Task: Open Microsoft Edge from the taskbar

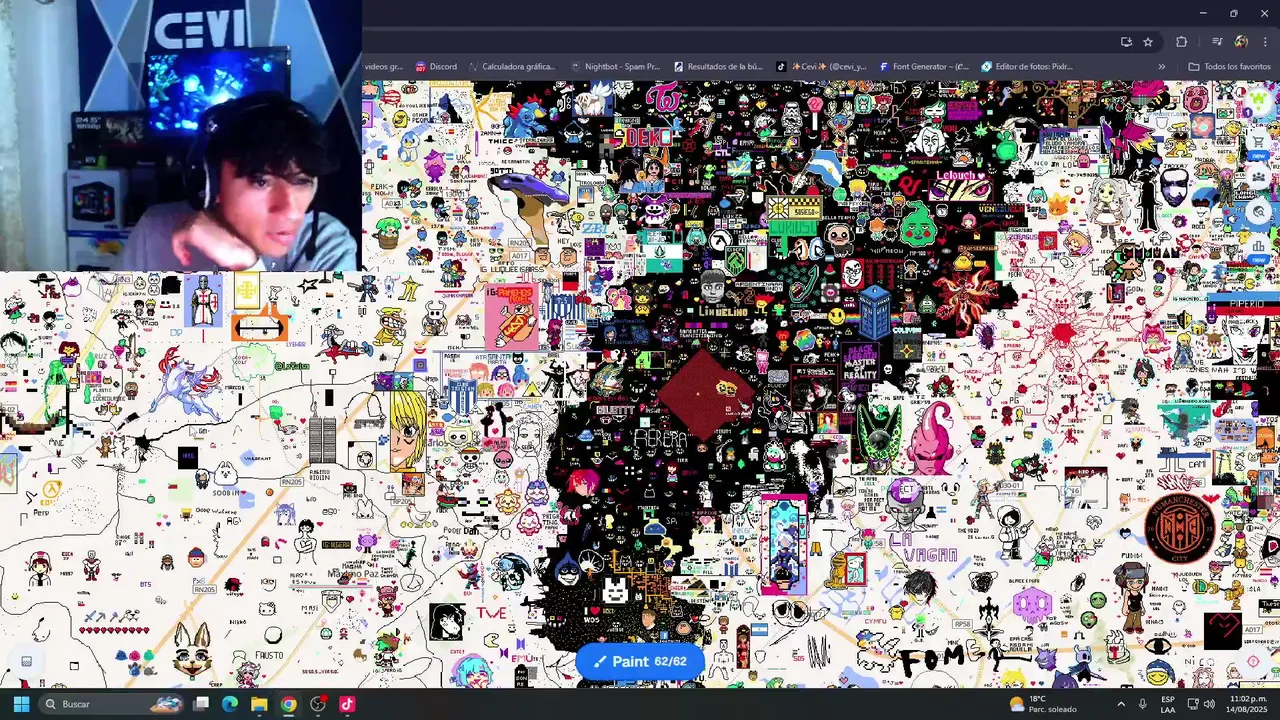Action: [230, 704]
